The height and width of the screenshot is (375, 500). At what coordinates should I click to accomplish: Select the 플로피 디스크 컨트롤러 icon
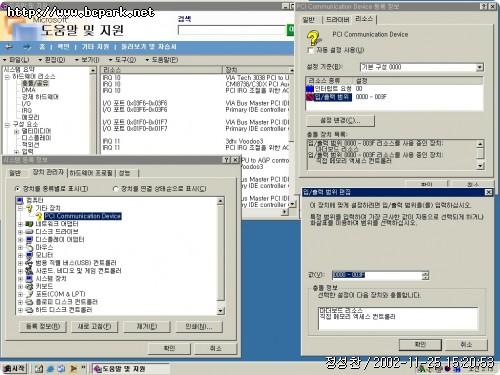click(x=29, y=302)
